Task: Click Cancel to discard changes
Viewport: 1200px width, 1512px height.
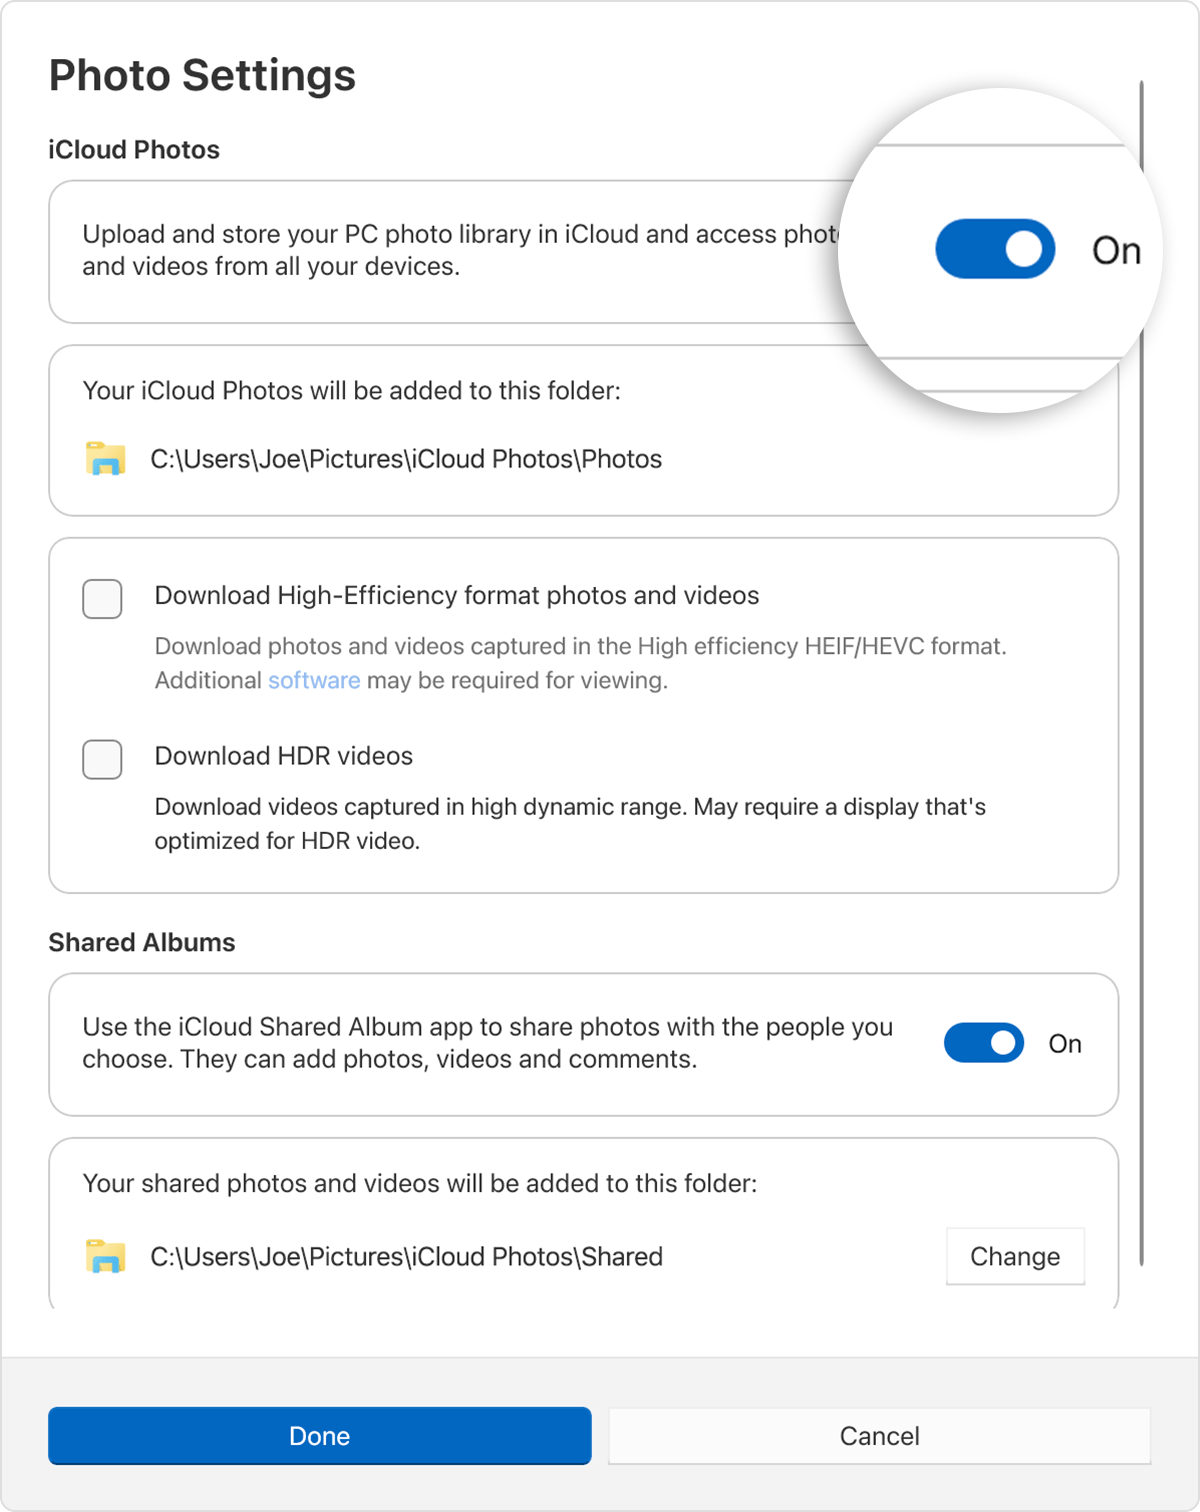Action: (879, 1435)
